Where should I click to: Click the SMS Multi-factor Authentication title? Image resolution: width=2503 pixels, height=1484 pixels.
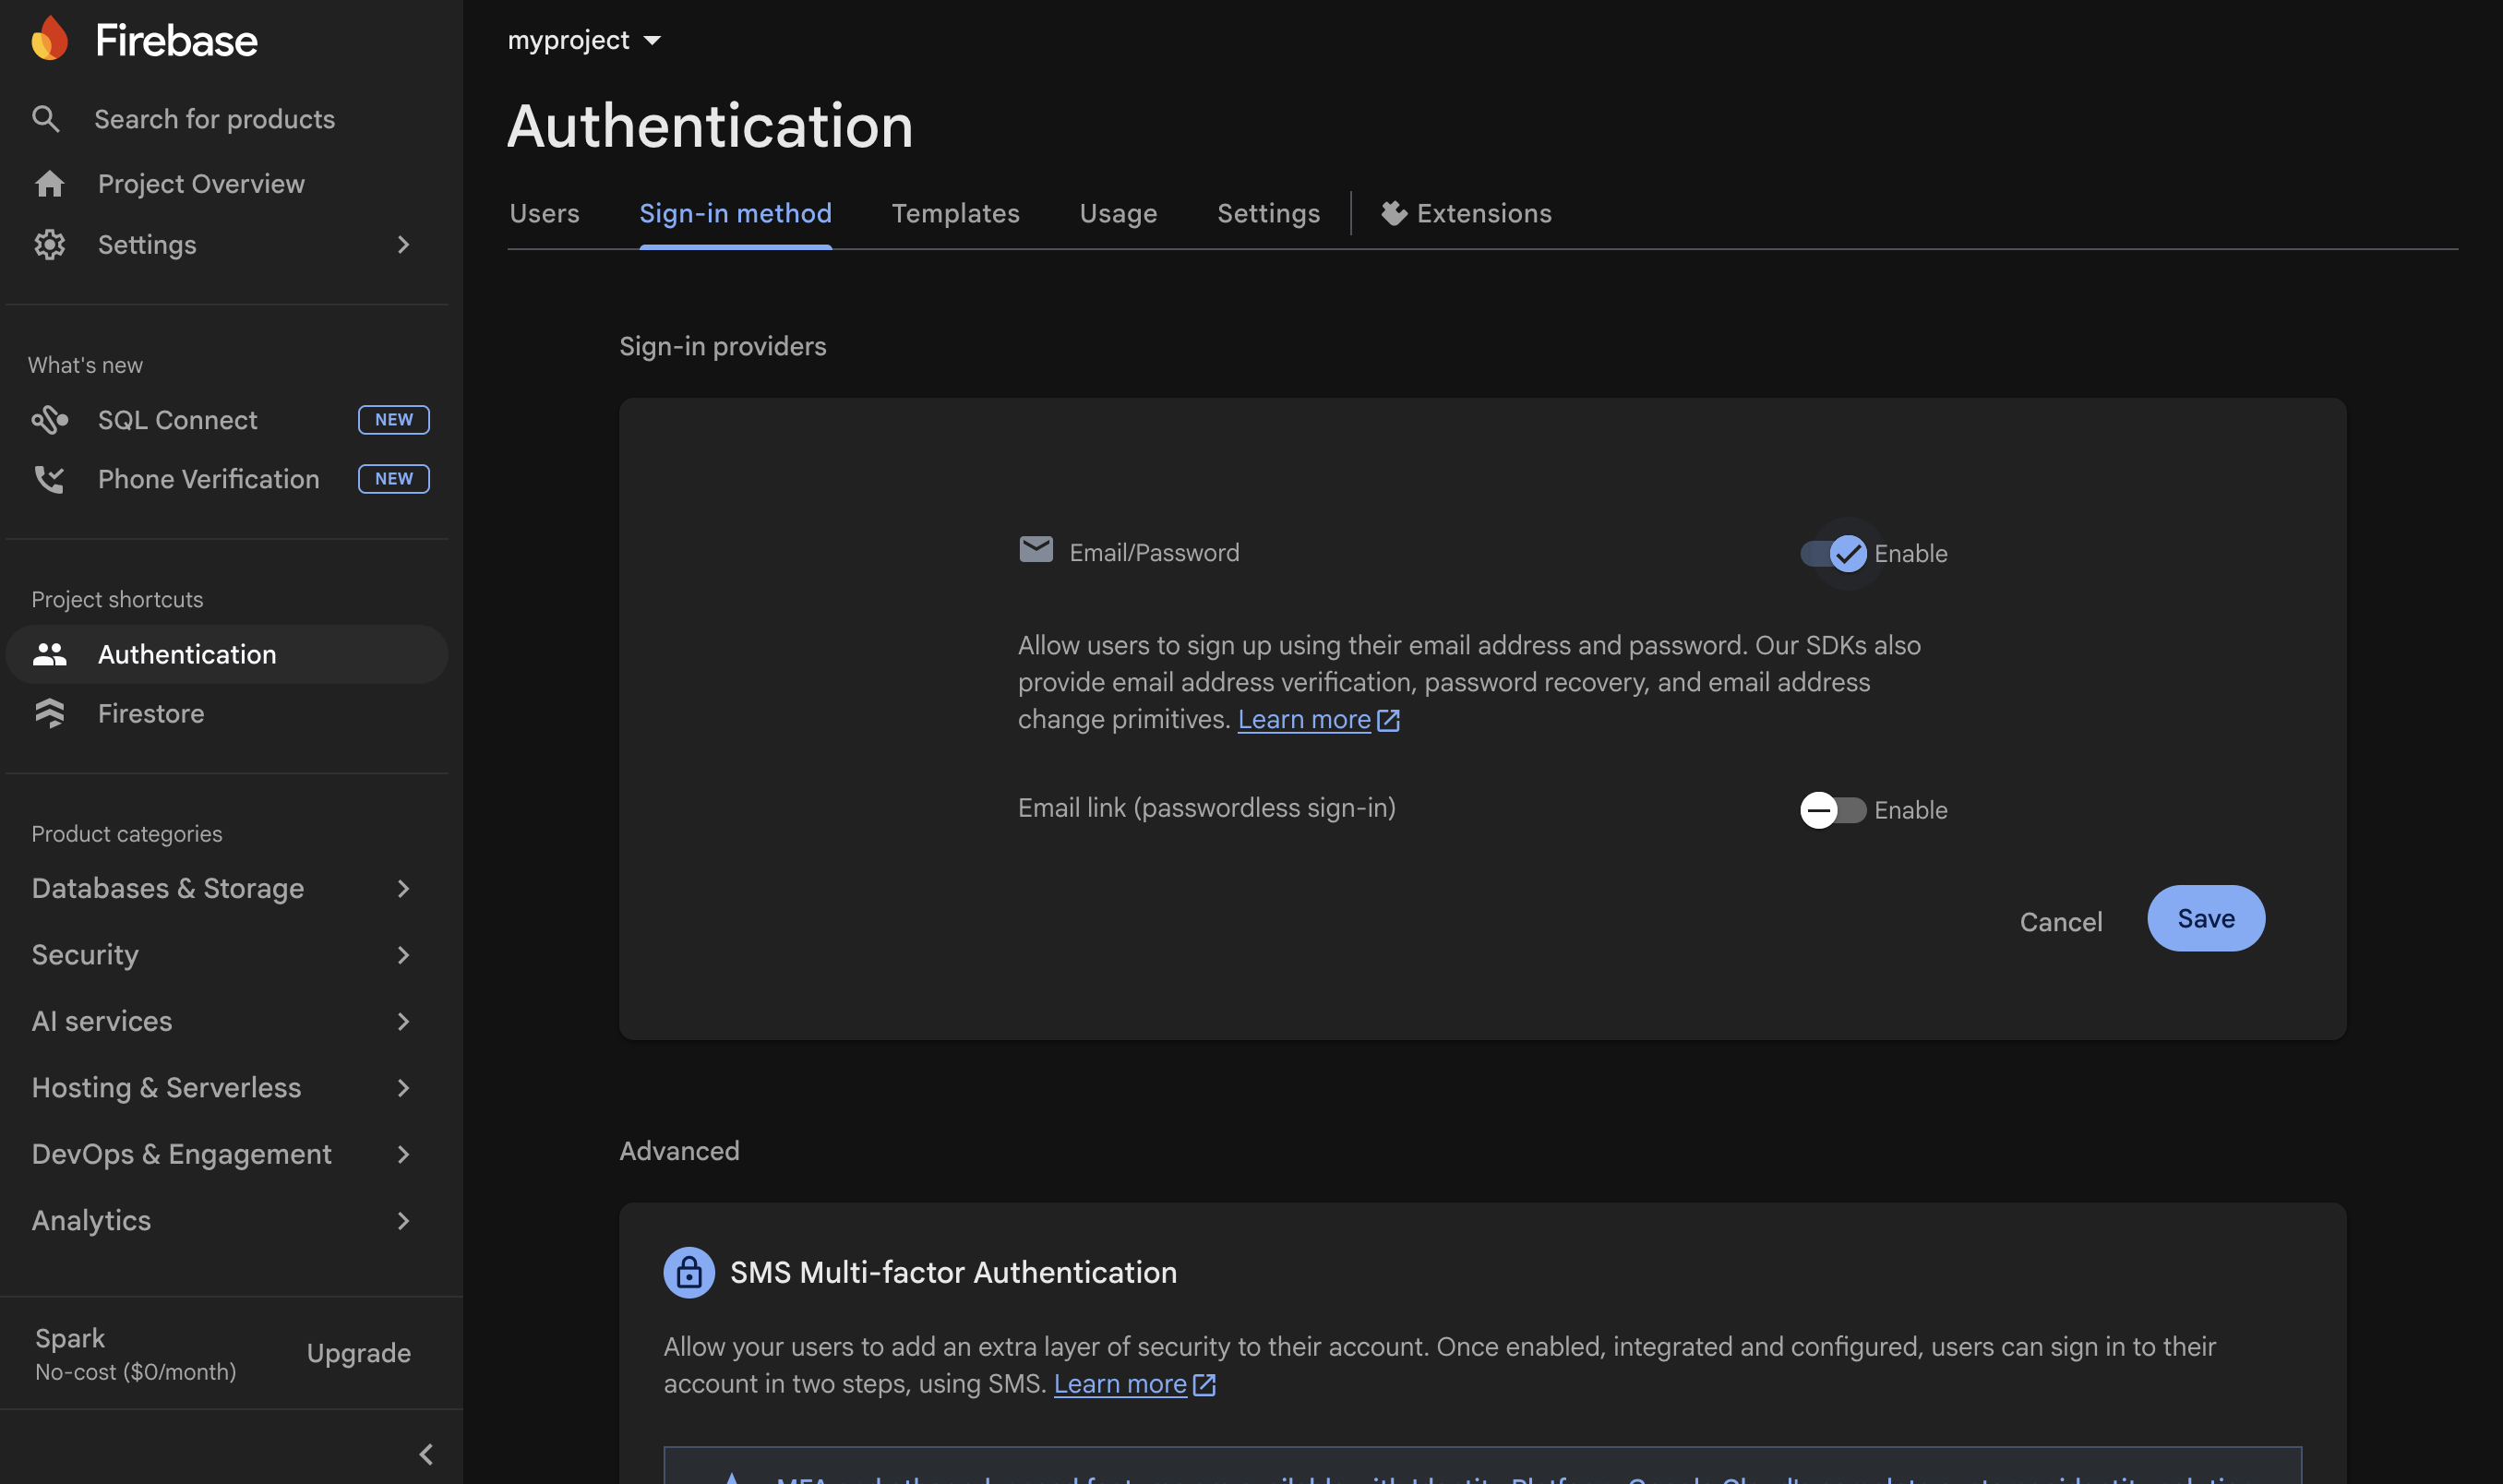(x=953, y=1273)
